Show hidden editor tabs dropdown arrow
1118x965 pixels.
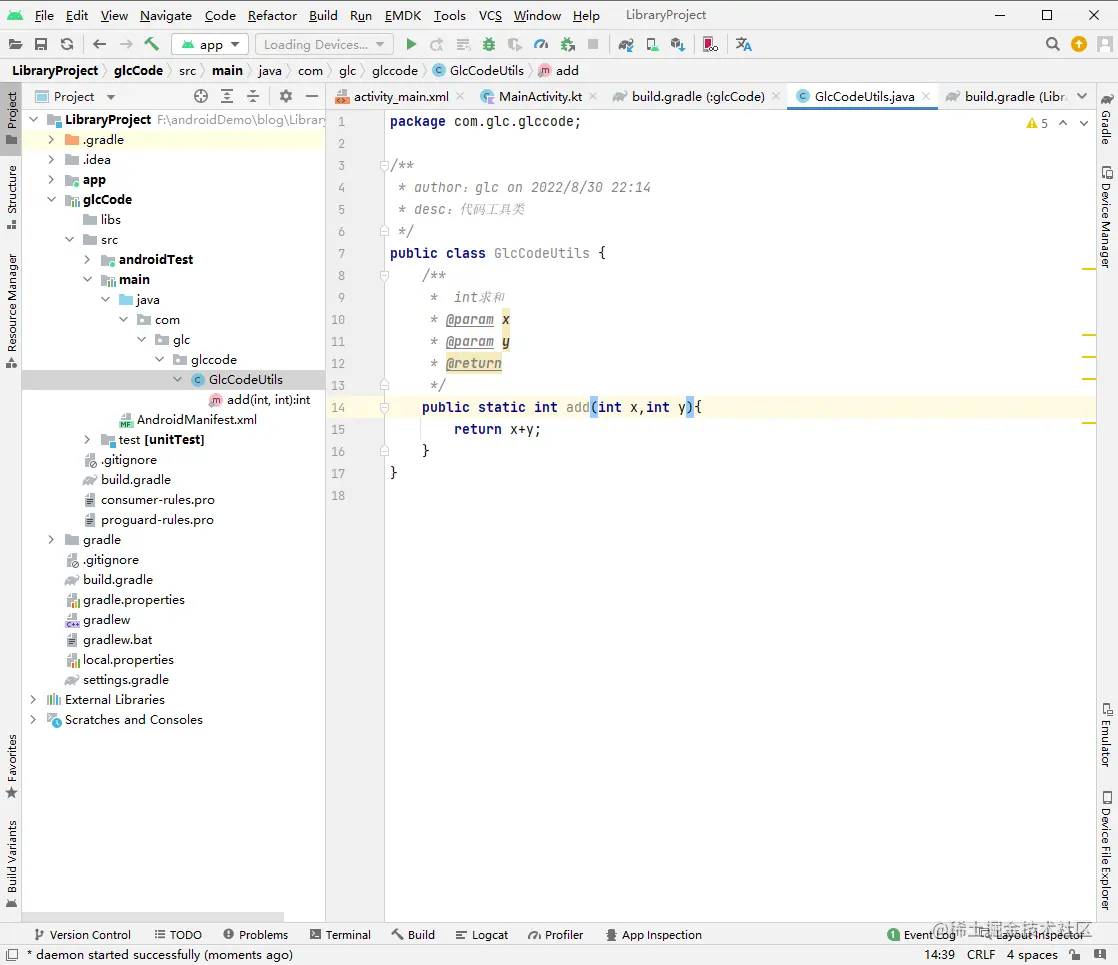coord(1082,96)
